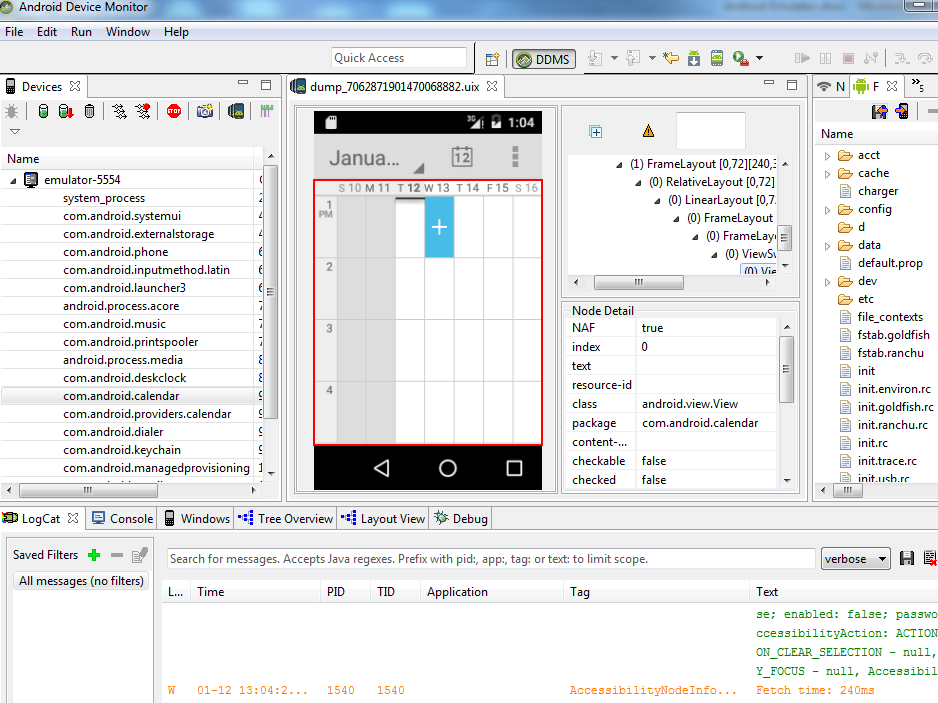Click the Android home button in screenshot
The width and height of the screenshot is (938, 703).
click(447, 468)
